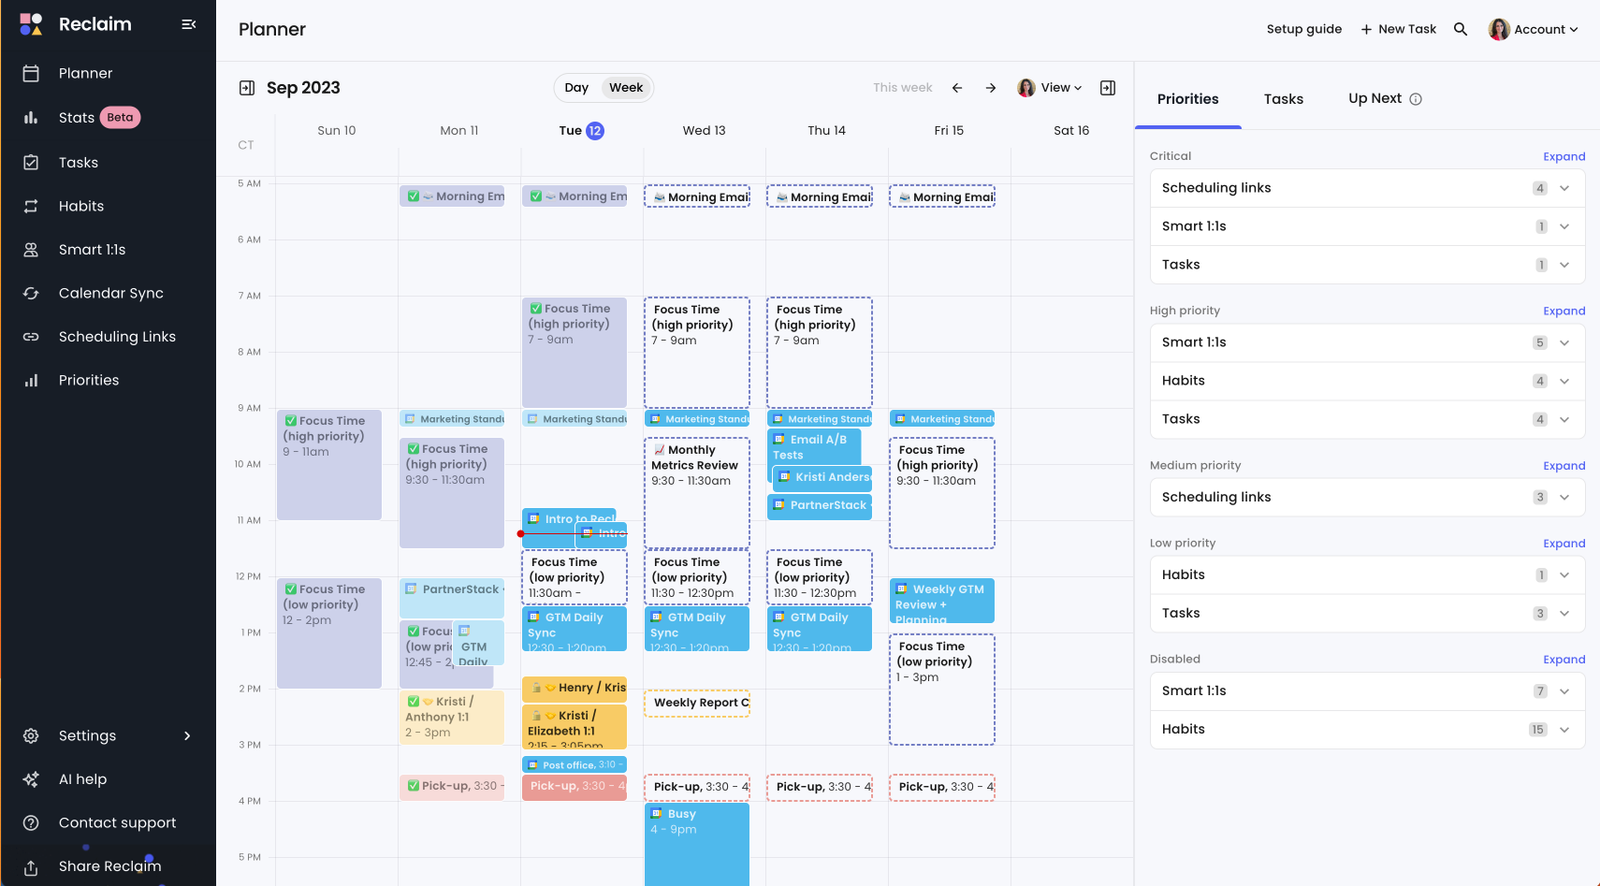Viewport: 1600px width, 886px height.
Task: Open the Account dropdown
Action: pos(1533,29)
